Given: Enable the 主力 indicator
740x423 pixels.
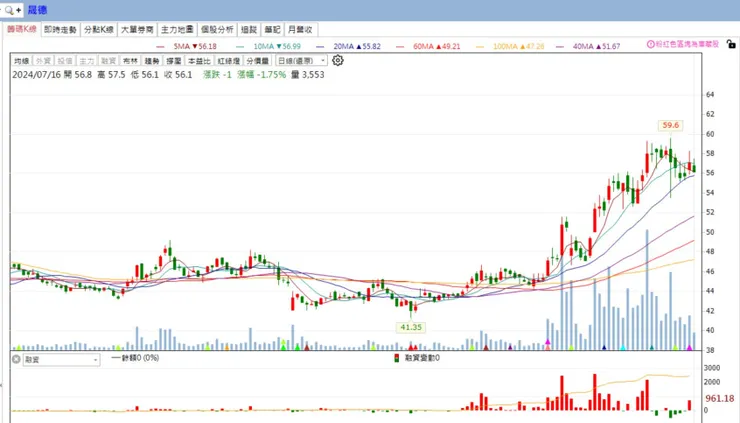Looking at the screenshot, I should [x=87, y=61].
